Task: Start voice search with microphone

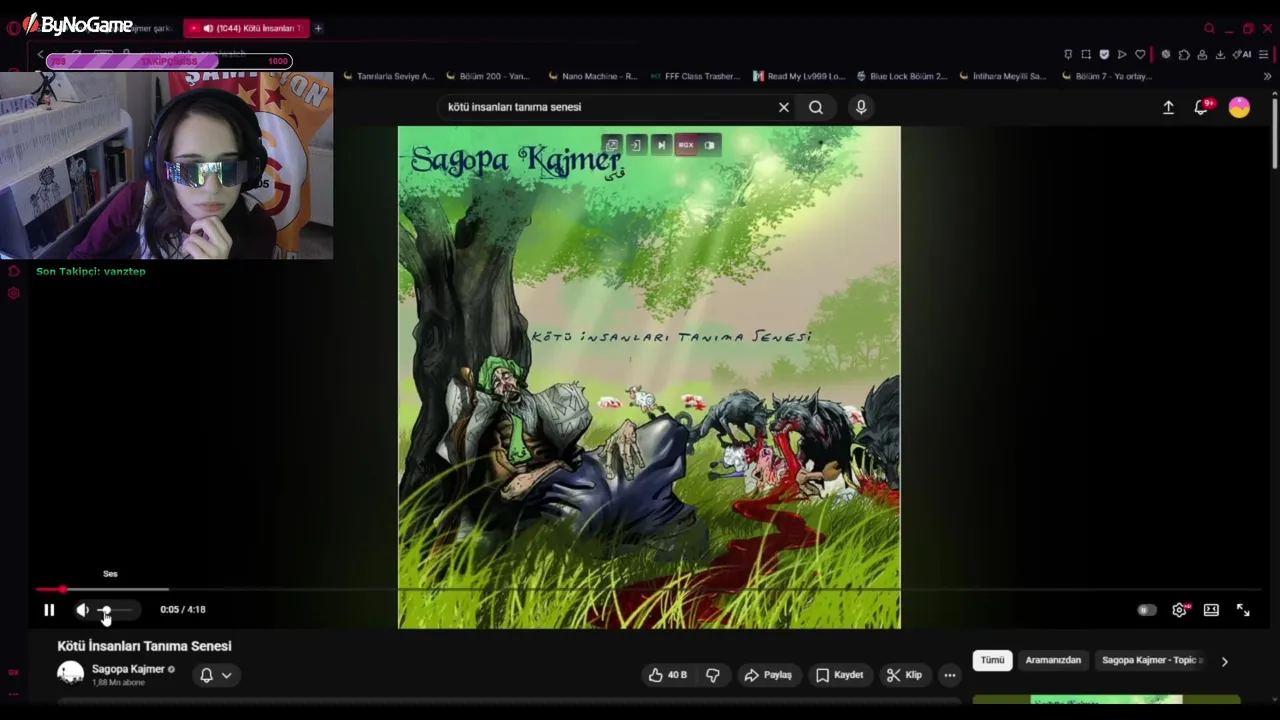Action: [861, 107]
